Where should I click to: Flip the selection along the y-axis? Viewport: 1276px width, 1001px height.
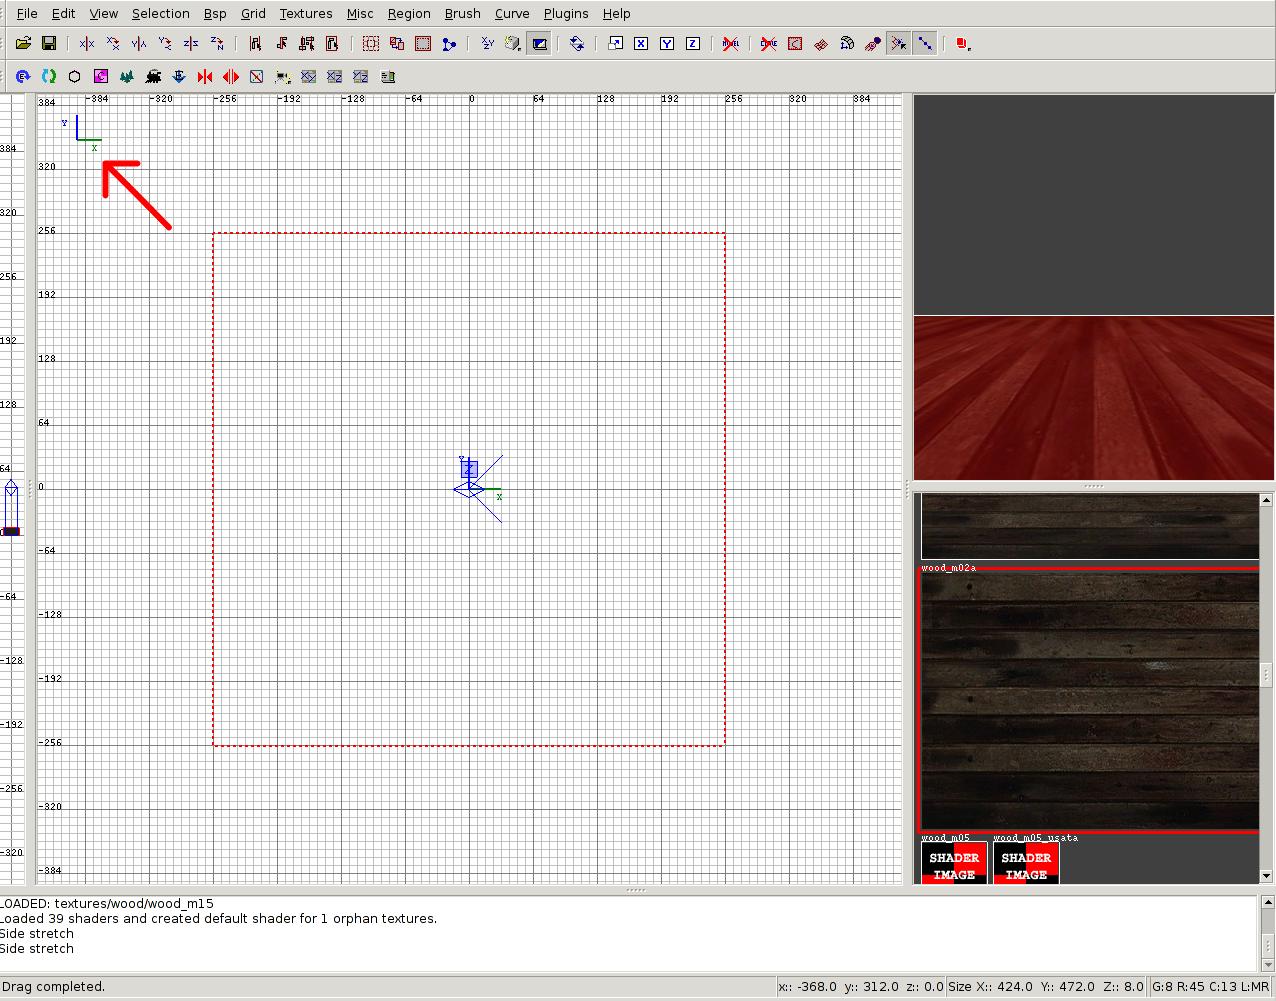pos(139,44)
